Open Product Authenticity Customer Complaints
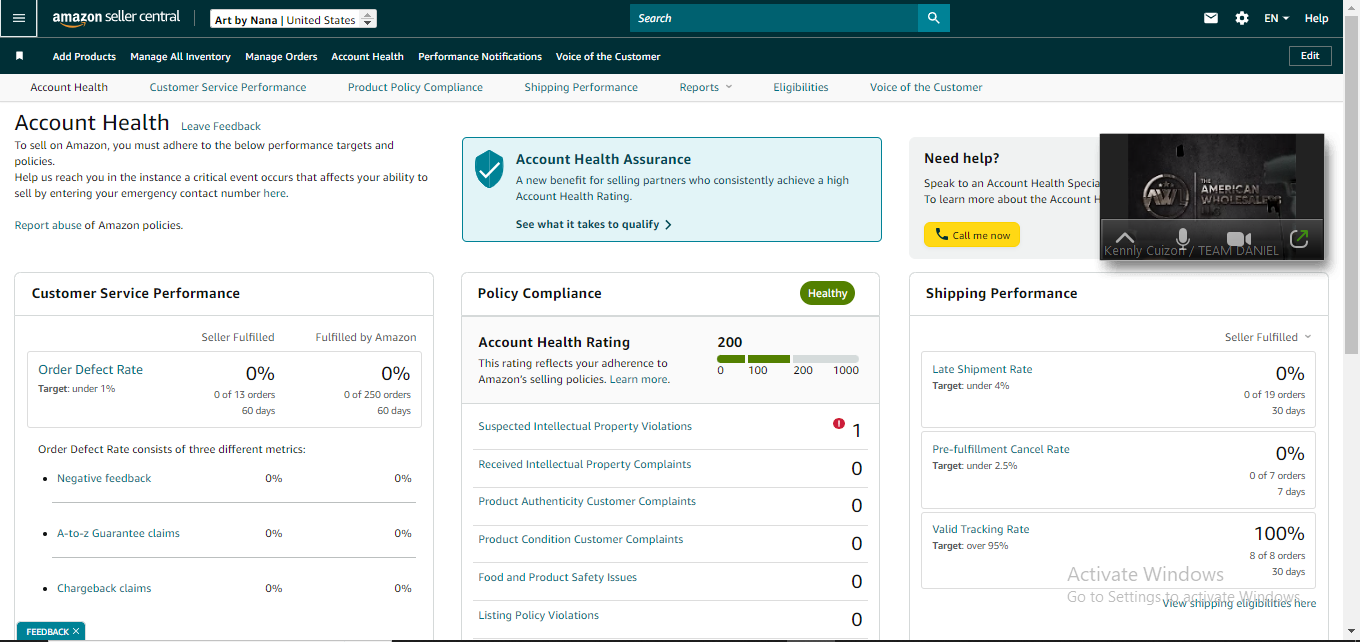The image size is (1360, 642). coord(587,501)
